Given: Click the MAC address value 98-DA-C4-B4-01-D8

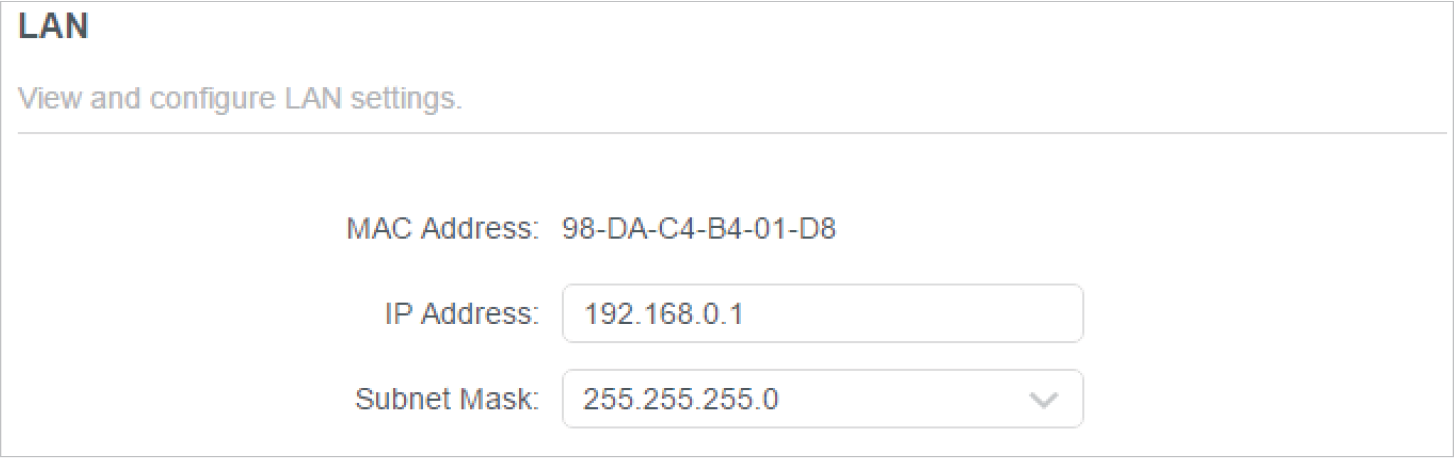Looking at the screenshot, I should click(x=699, y=231).
